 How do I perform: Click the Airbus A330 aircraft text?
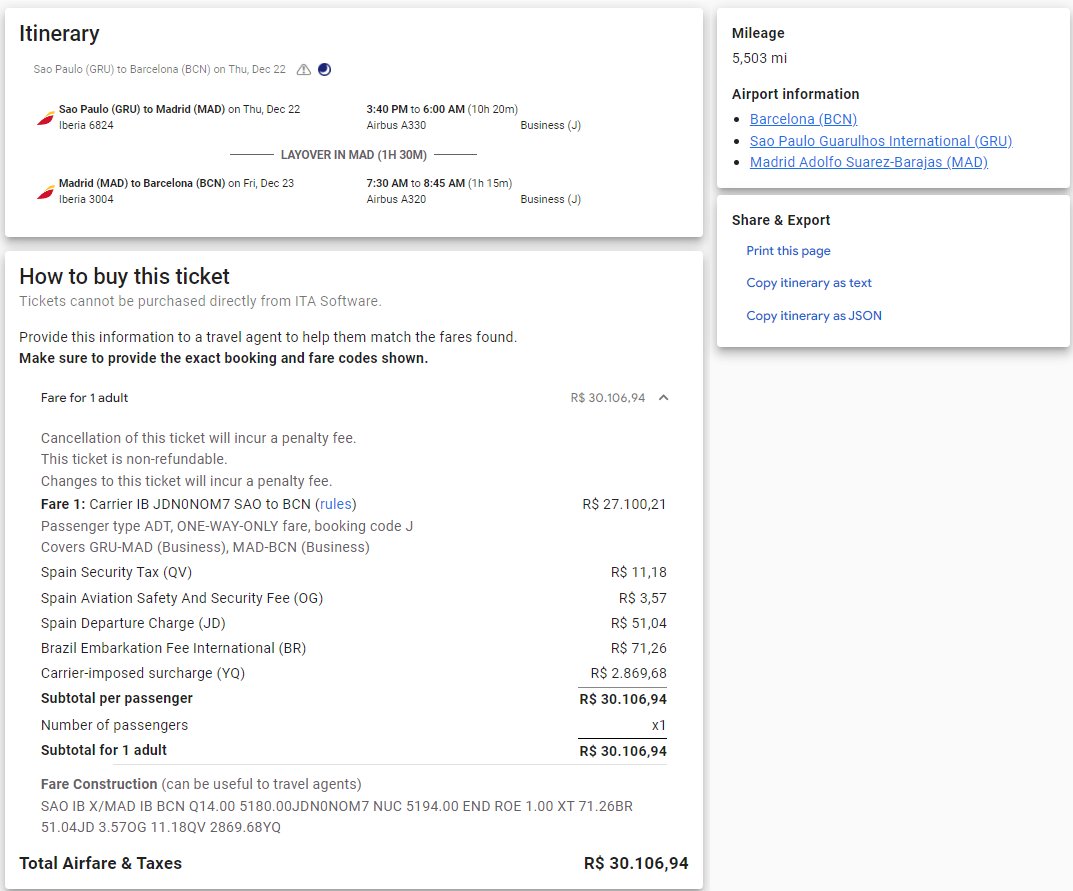click(396, 125)
